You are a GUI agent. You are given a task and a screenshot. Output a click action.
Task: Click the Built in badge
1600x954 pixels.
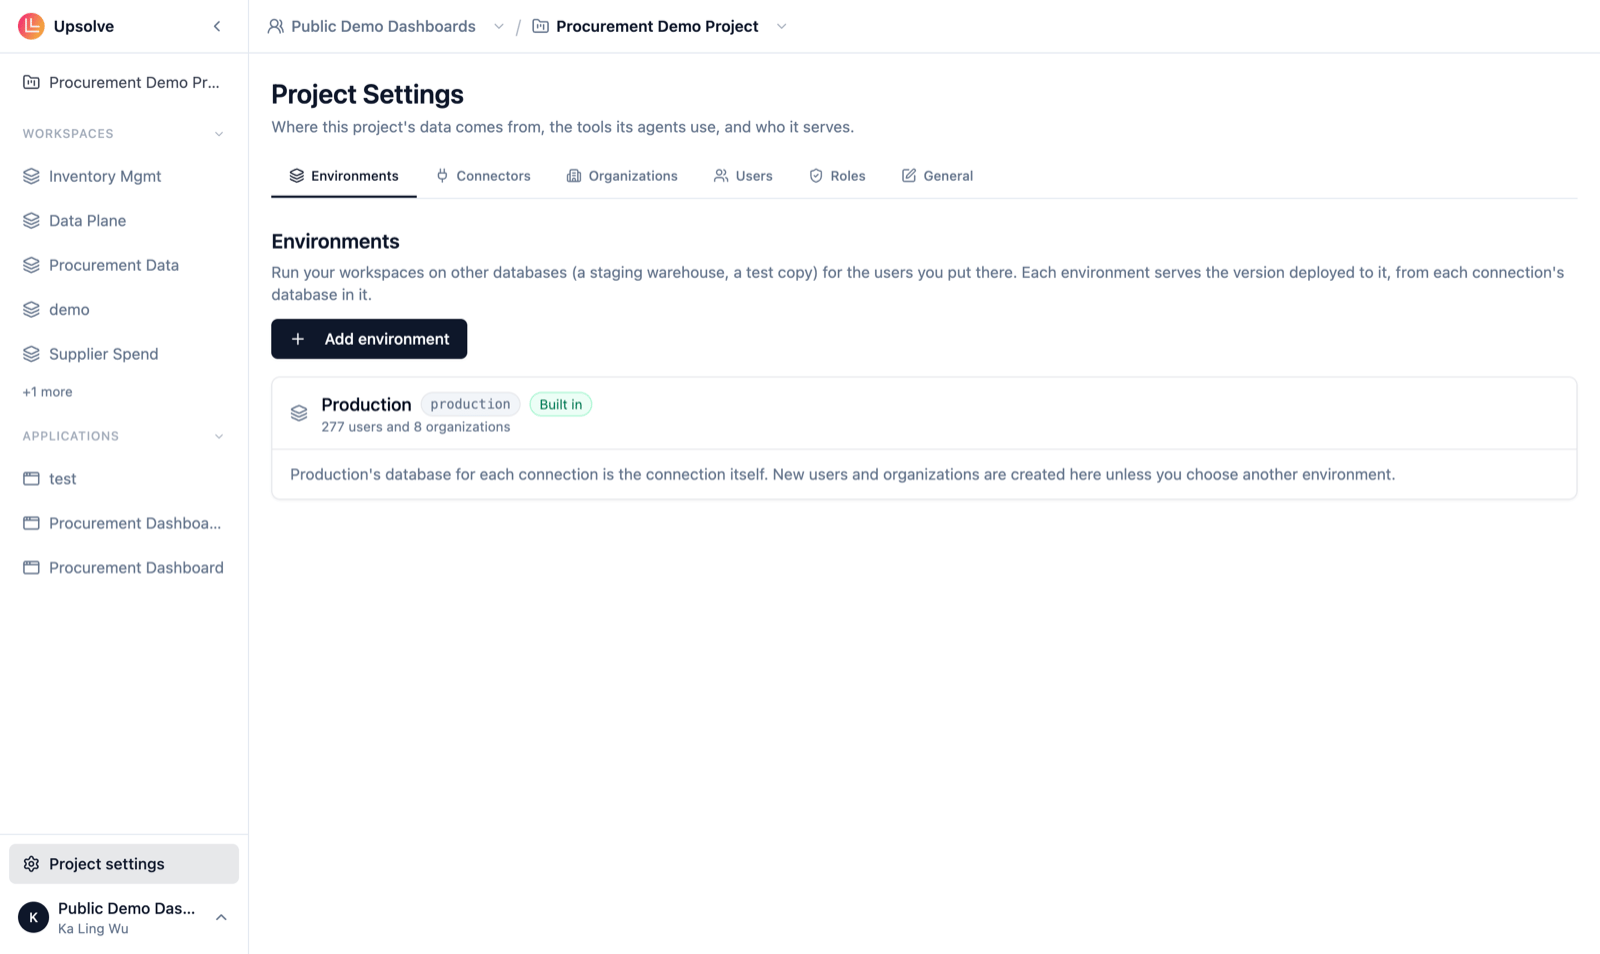pyautogui.click(x=561, y=404)
